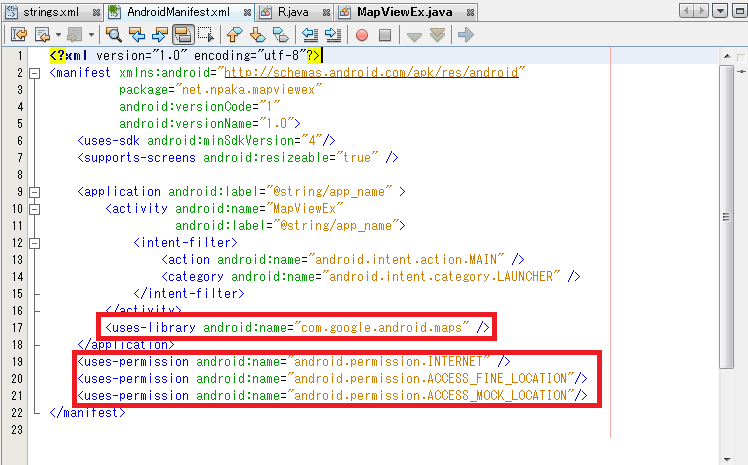This screenshot has width=748, height=465.
Task: Close the MapViewEx.java tab
Action: tap(470, 12)
